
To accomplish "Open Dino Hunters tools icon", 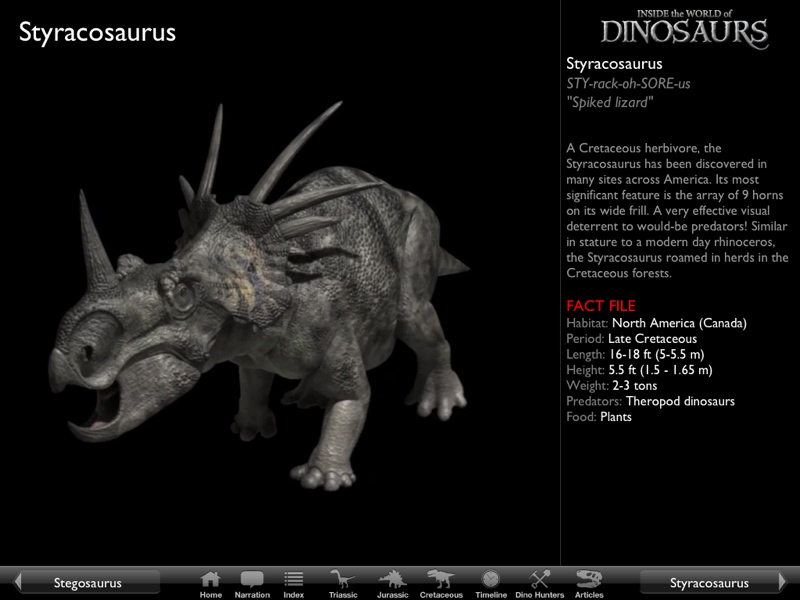I will coord(539,584).
